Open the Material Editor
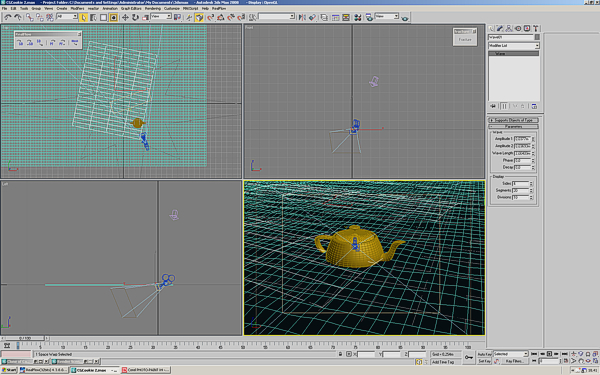 click(x=357, y=17)
